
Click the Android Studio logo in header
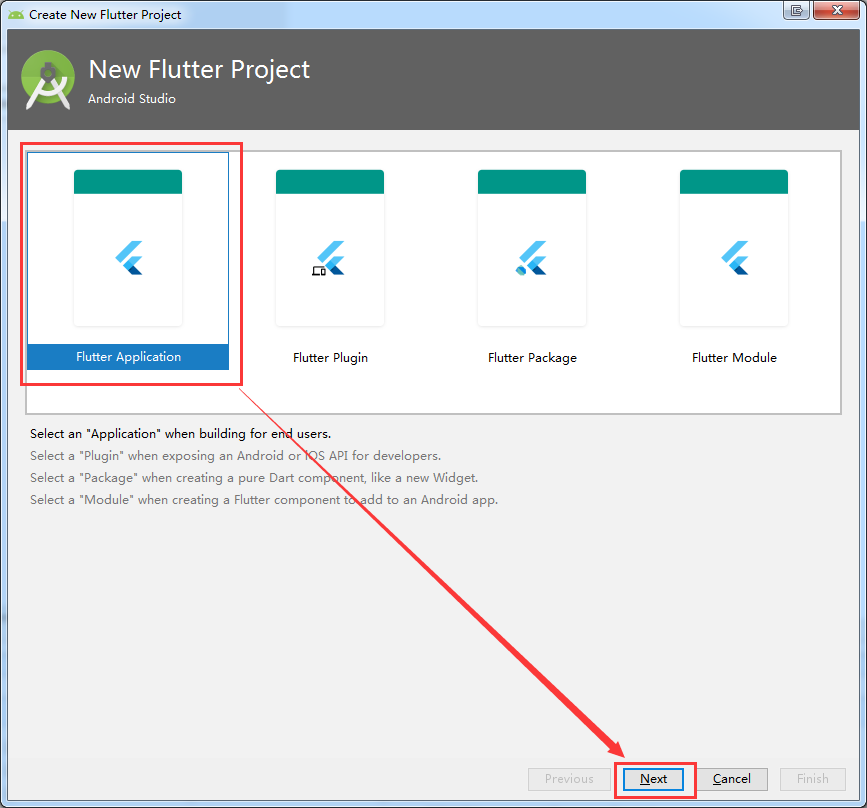(48, 80)
